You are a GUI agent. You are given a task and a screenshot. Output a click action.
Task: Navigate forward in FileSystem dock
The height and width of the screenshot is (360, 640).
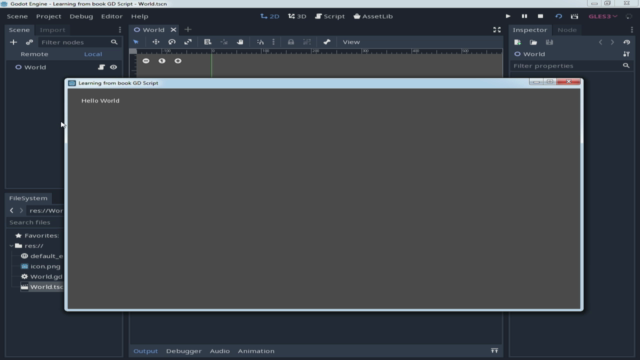[x=21, y=211]
